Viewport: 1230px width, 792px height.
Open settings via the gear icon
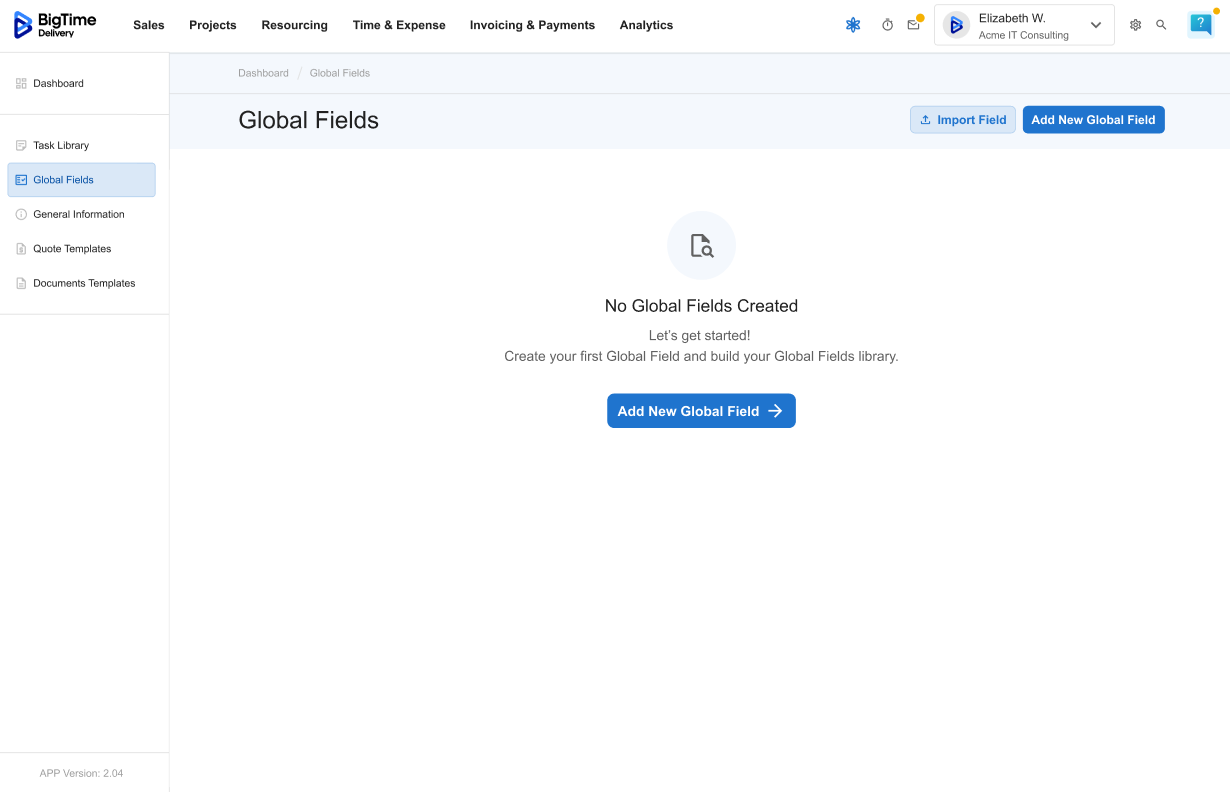[x=1135, y=25]
